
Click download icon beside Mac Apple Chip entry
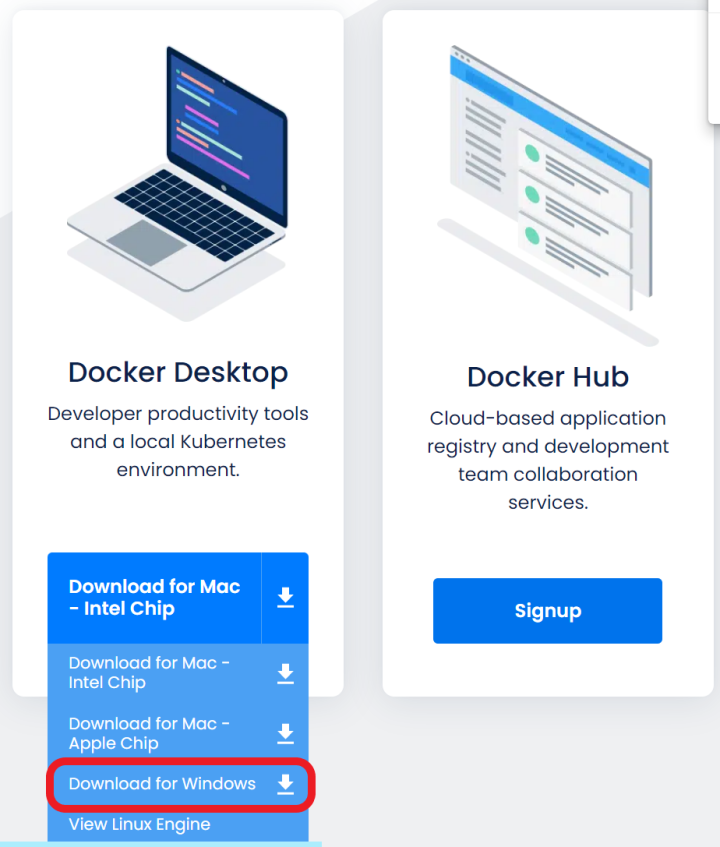(x=285, y=733)
